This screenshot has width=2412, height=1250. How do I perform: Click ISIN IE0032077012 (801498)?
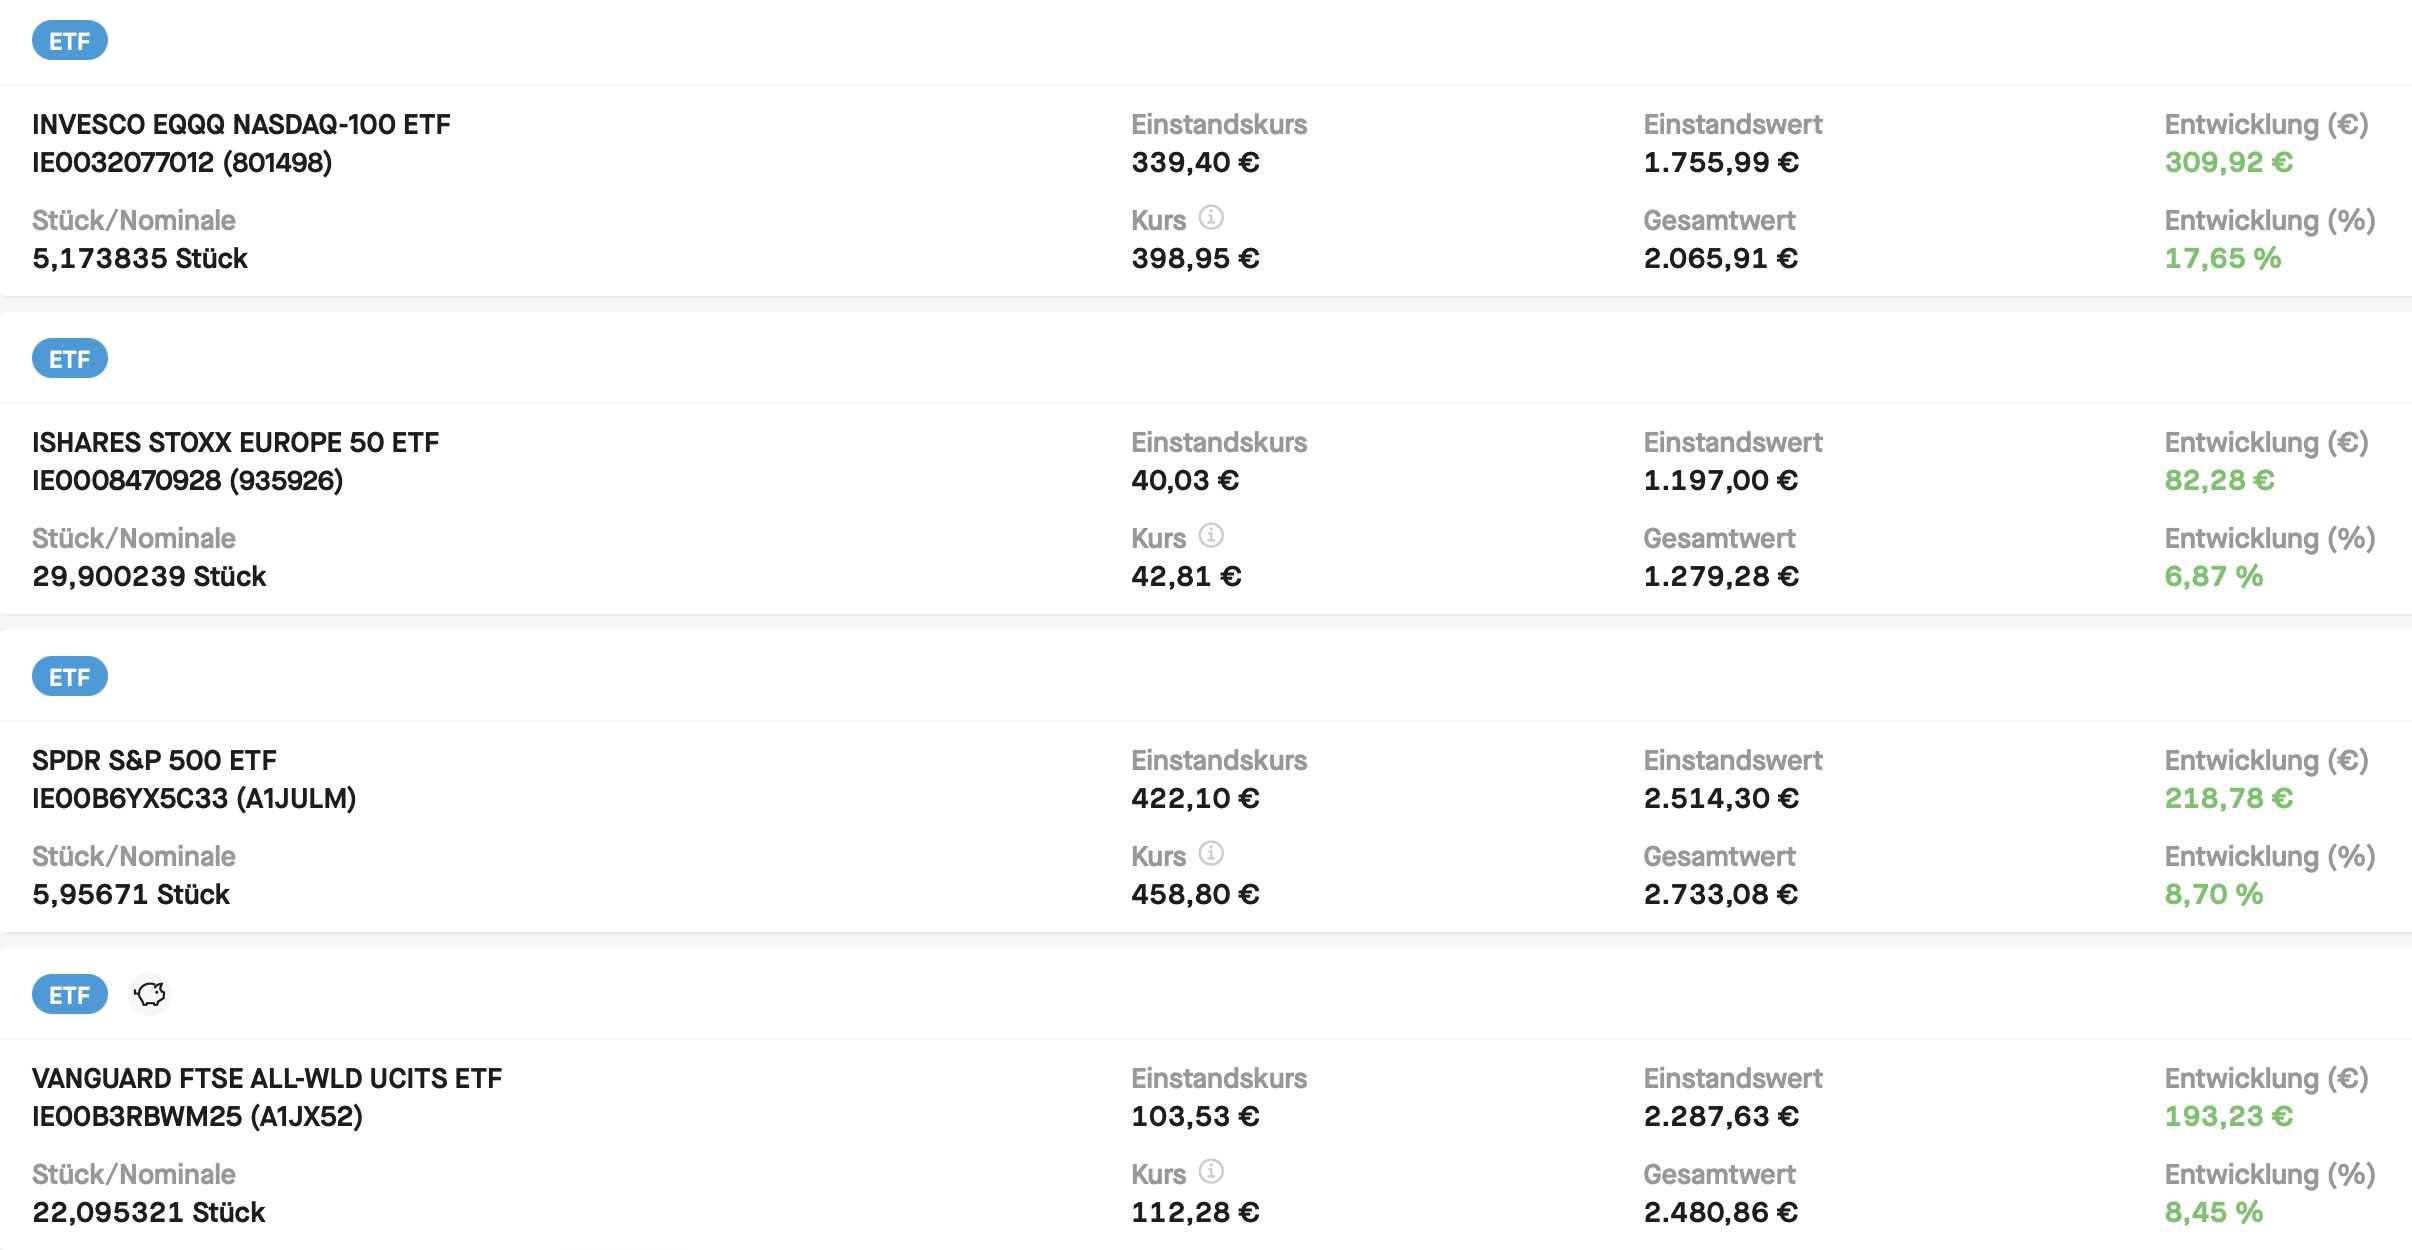[x=182, y=163]
